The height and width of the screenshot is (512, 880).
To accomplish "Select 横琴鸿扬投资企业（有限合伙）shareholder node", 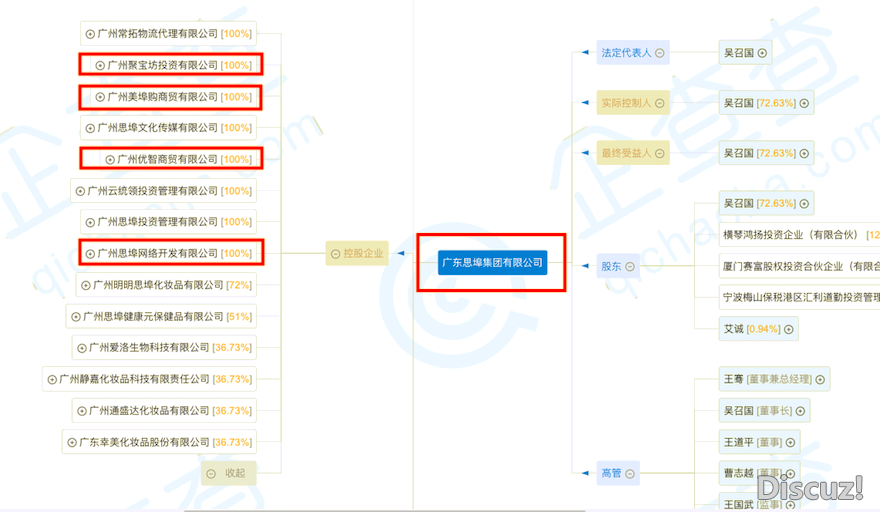I will [x=800, y=235].
